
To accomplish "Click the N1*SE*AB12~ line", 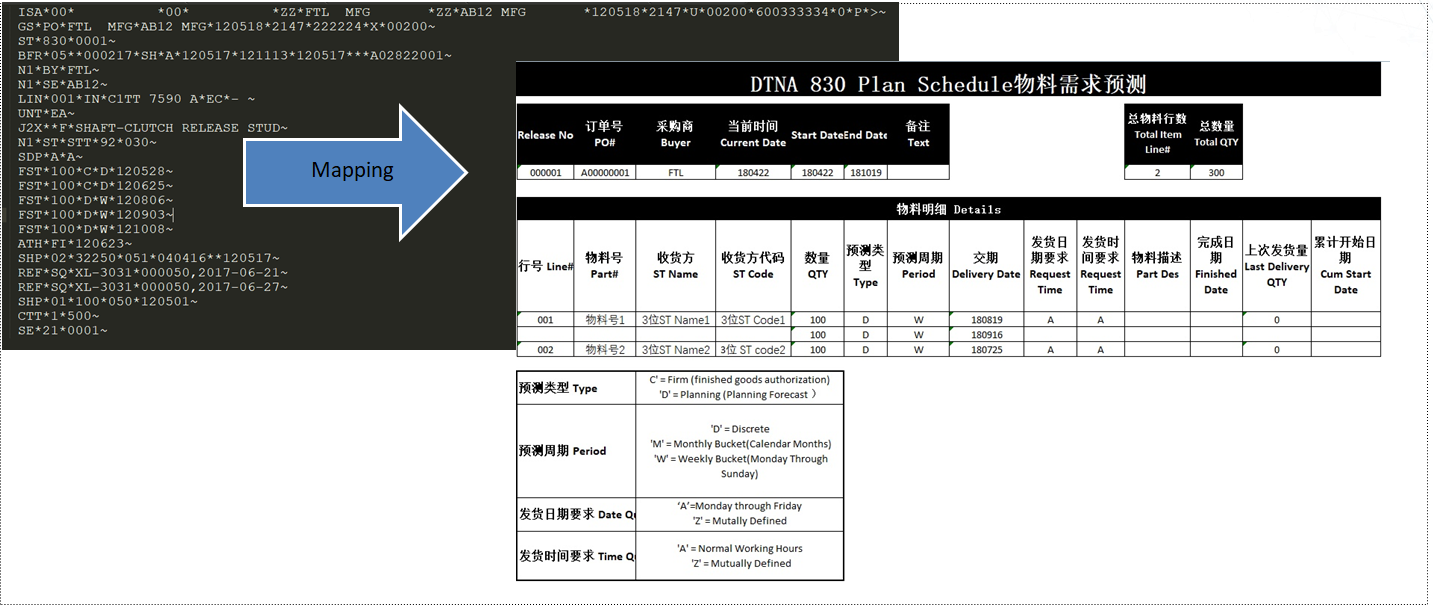I will pyautogui.click(x=63, y=84).
